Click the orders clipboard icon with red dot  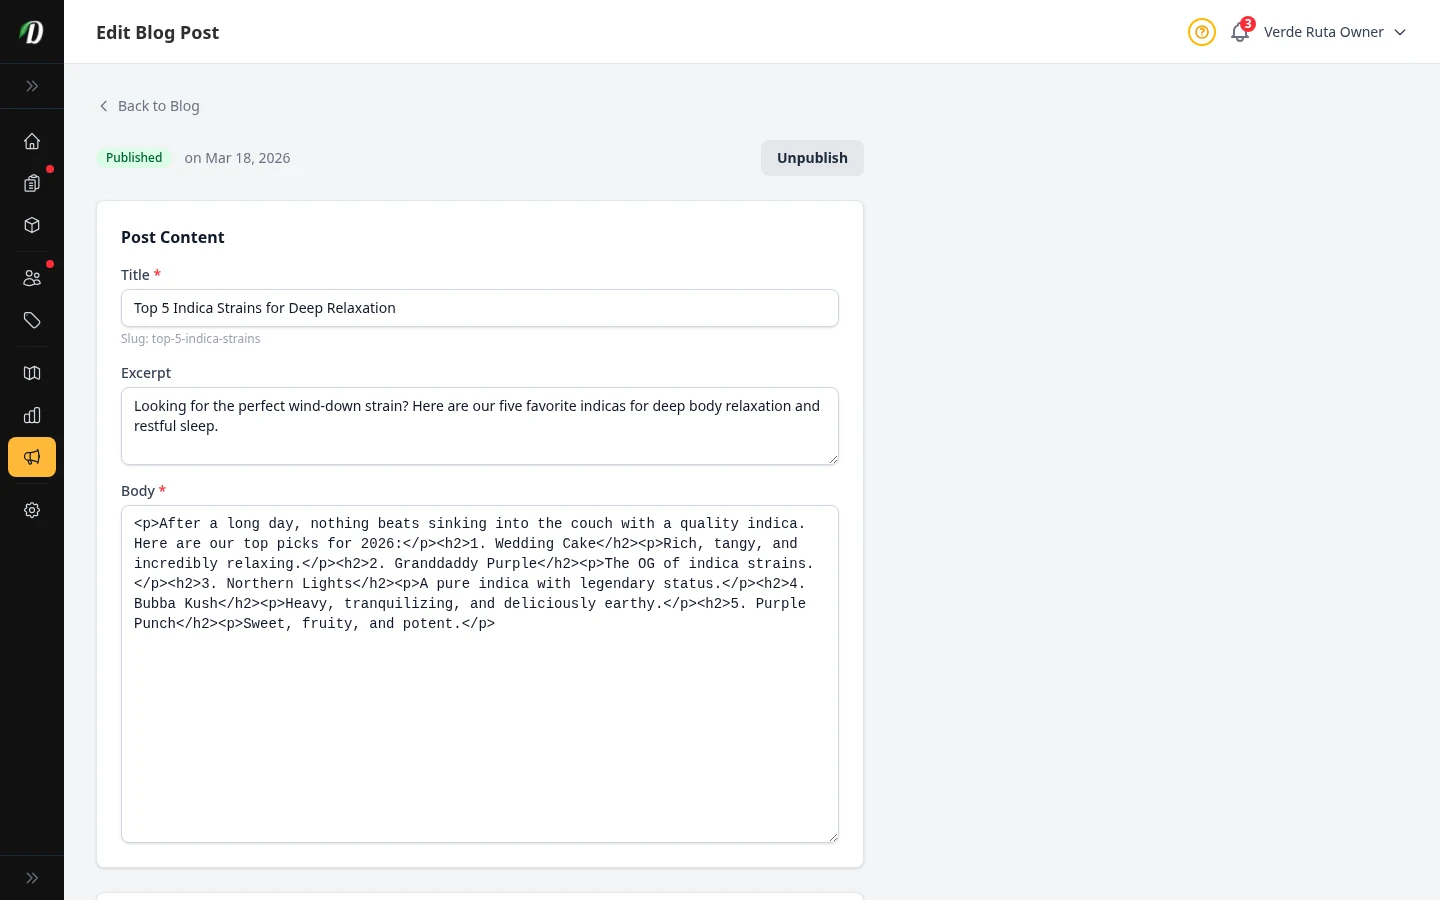[x=32, y=184]
